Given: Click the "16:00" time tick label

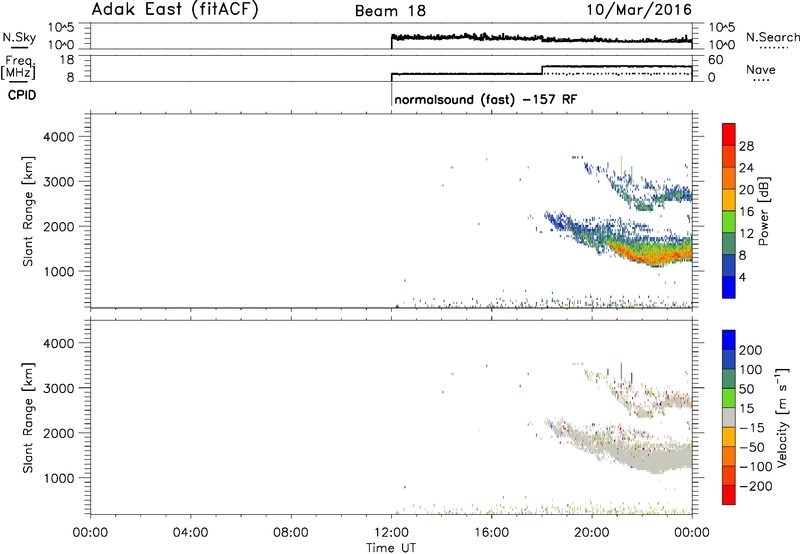Looking at the screenshot, I should [491, 533].
